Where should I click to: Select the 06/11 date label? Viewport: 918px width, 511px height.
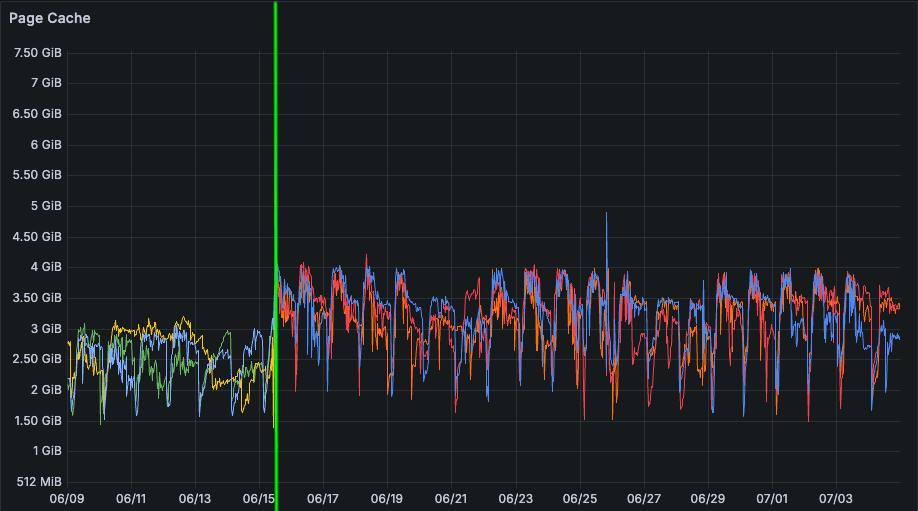pos(131,499)
